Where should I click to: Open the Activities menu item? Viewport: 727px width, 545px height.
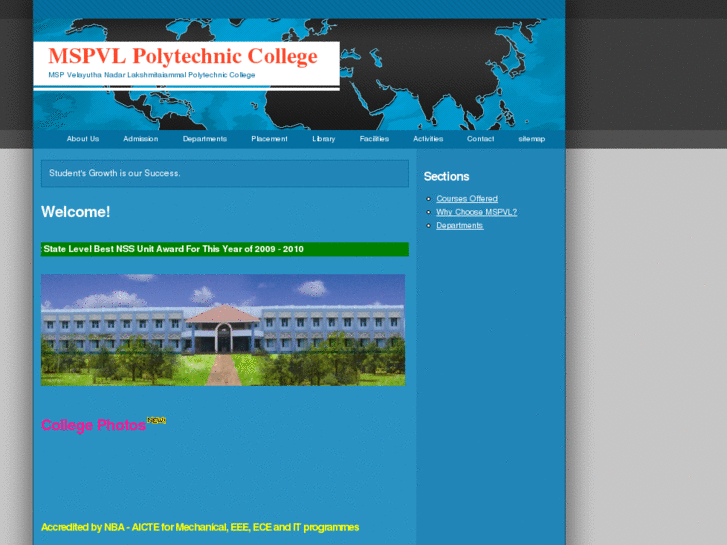point(428,139)
